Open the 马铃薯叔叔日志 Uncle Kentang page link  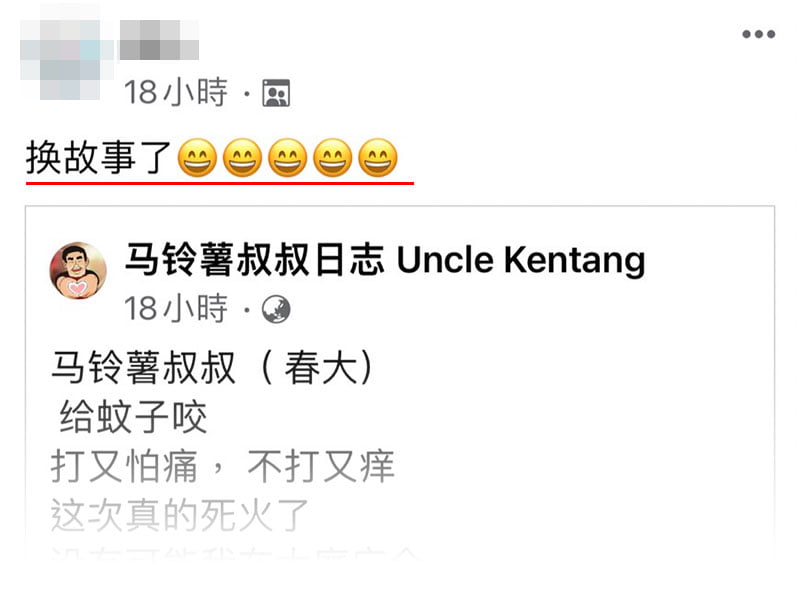[x=385, y=260]
